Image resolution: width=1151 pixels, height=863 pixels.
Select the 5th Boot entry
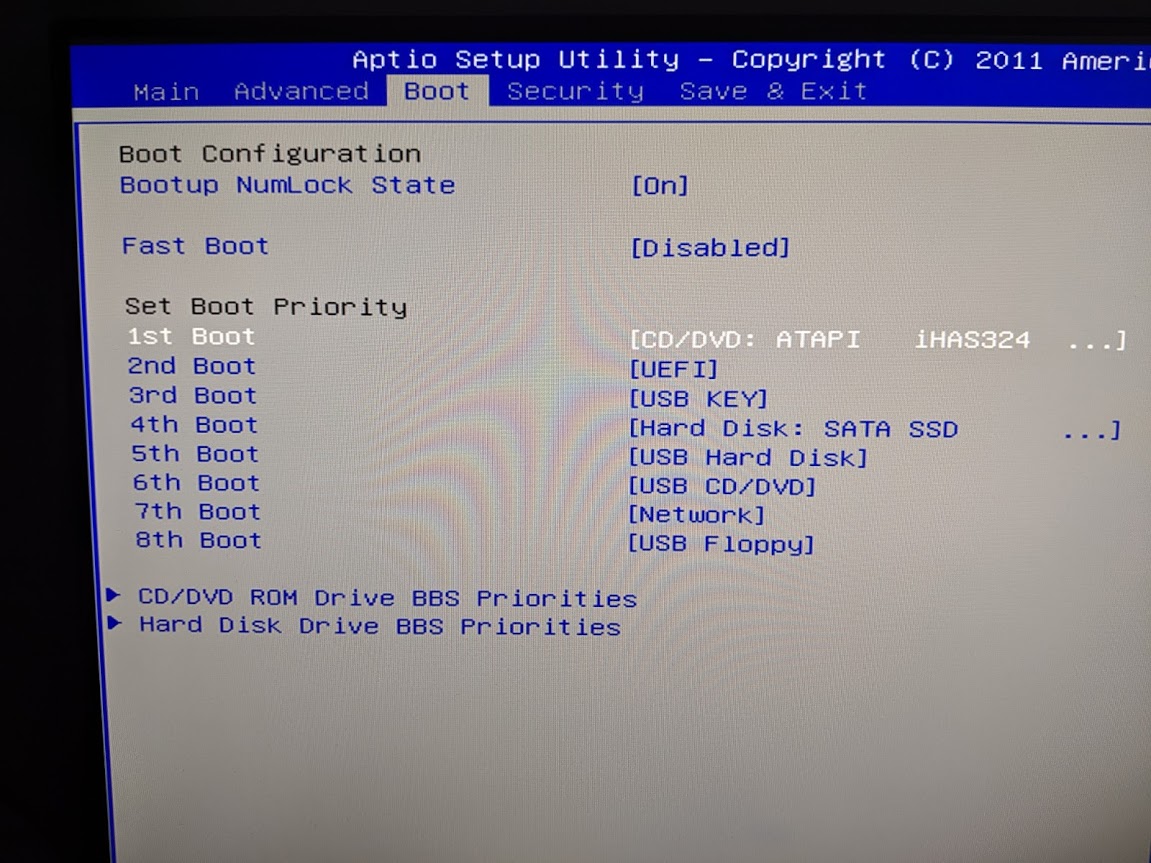coord(195,454)
